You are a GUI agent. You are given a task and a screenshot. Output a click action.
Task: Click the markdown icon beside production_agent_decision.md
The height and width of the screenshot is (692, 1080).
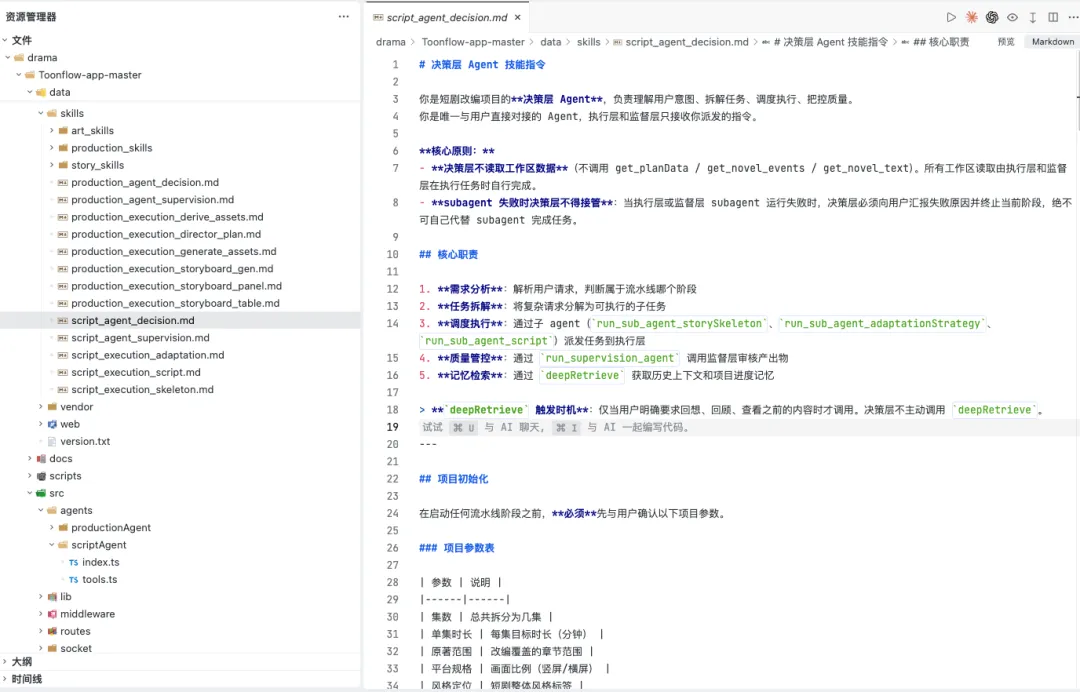[x=63, y=182]
